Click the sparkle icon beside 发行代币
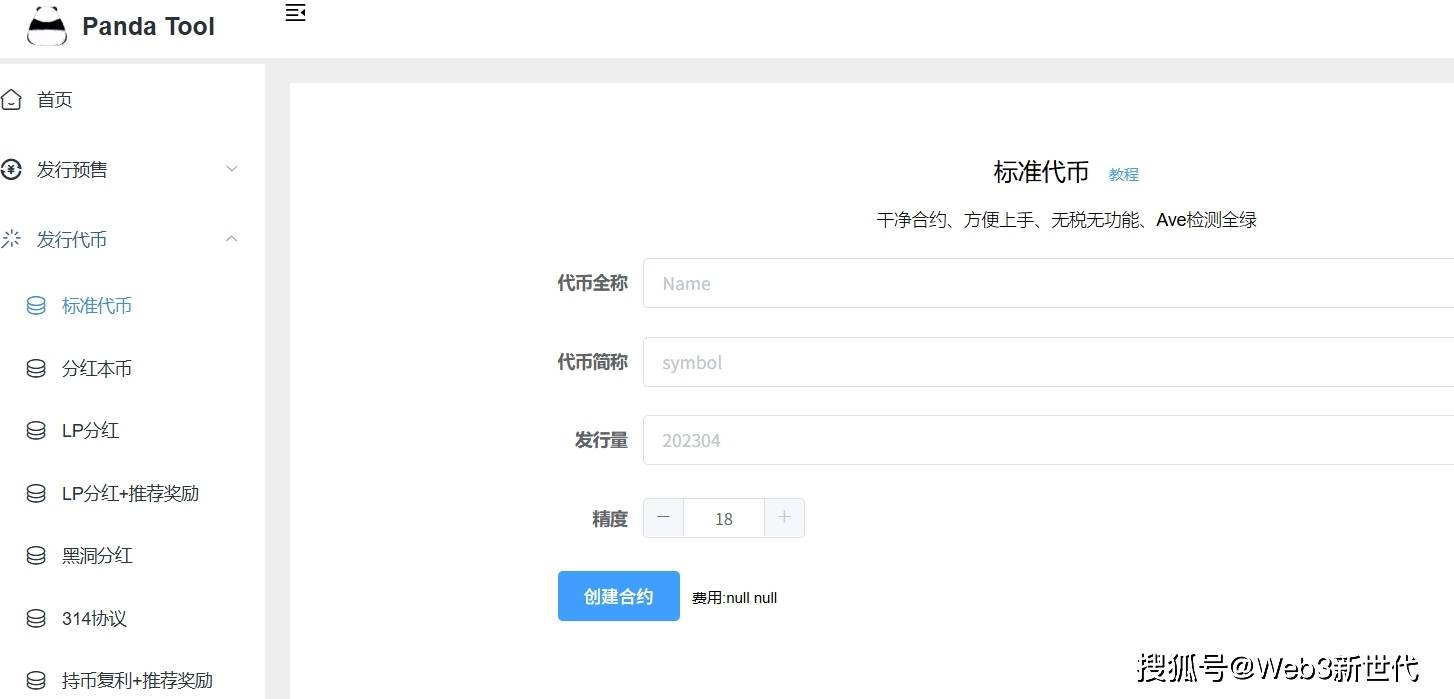This screenshot has width=1454, height=699. [x=11, y=239]
